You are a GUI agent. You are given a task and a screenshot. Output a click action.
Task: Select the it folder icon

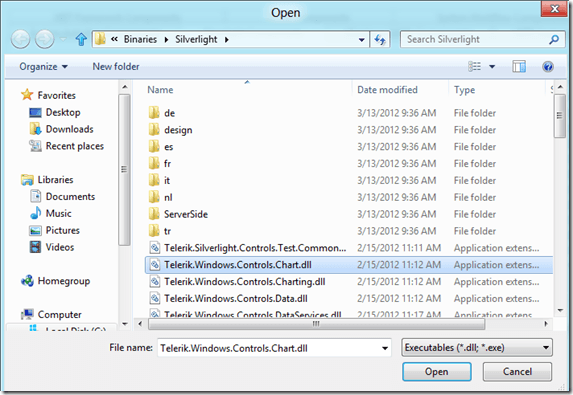pyautogui.click(x=154, y=180)
